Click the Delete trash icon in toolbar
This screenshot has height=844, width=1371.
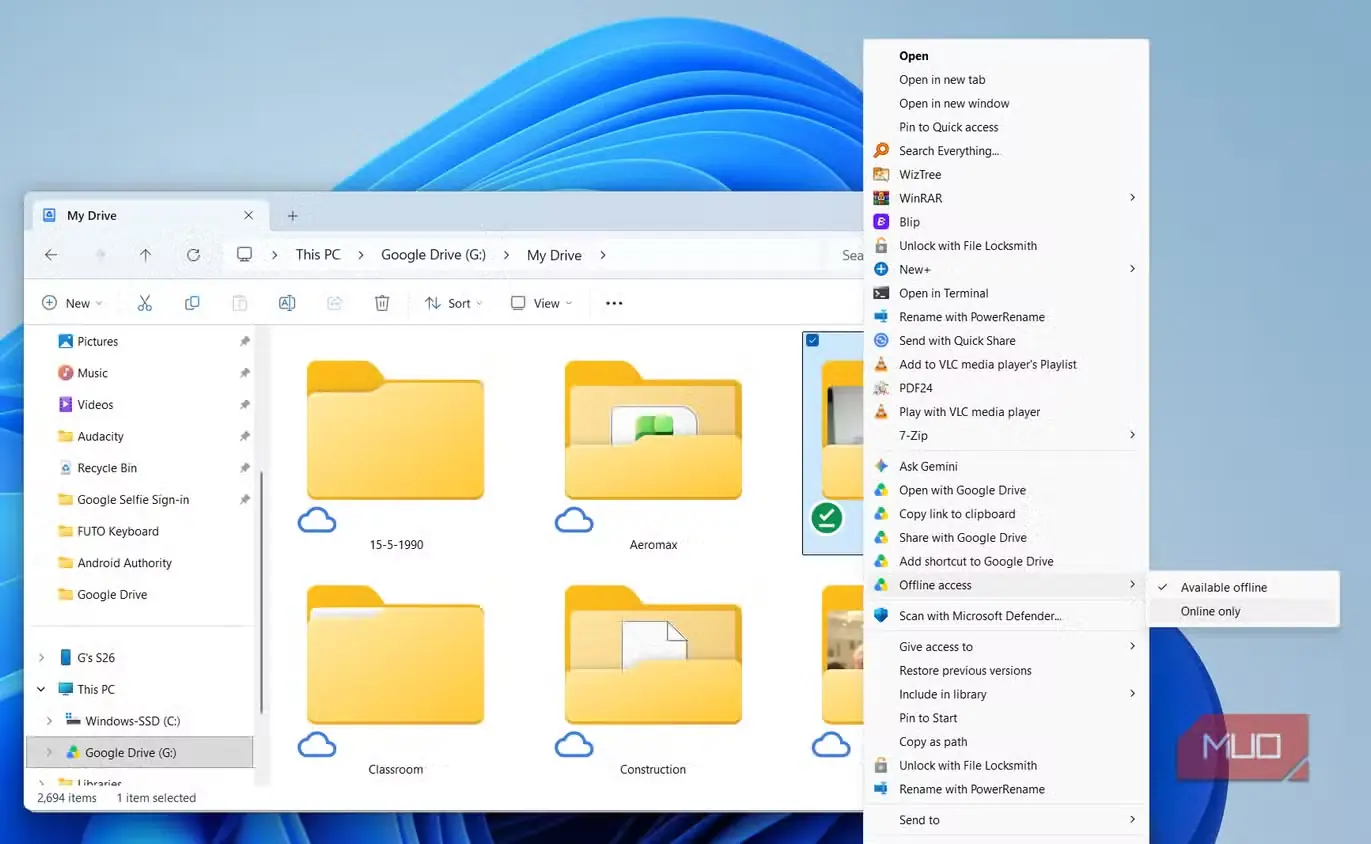[x=382, y=303]
